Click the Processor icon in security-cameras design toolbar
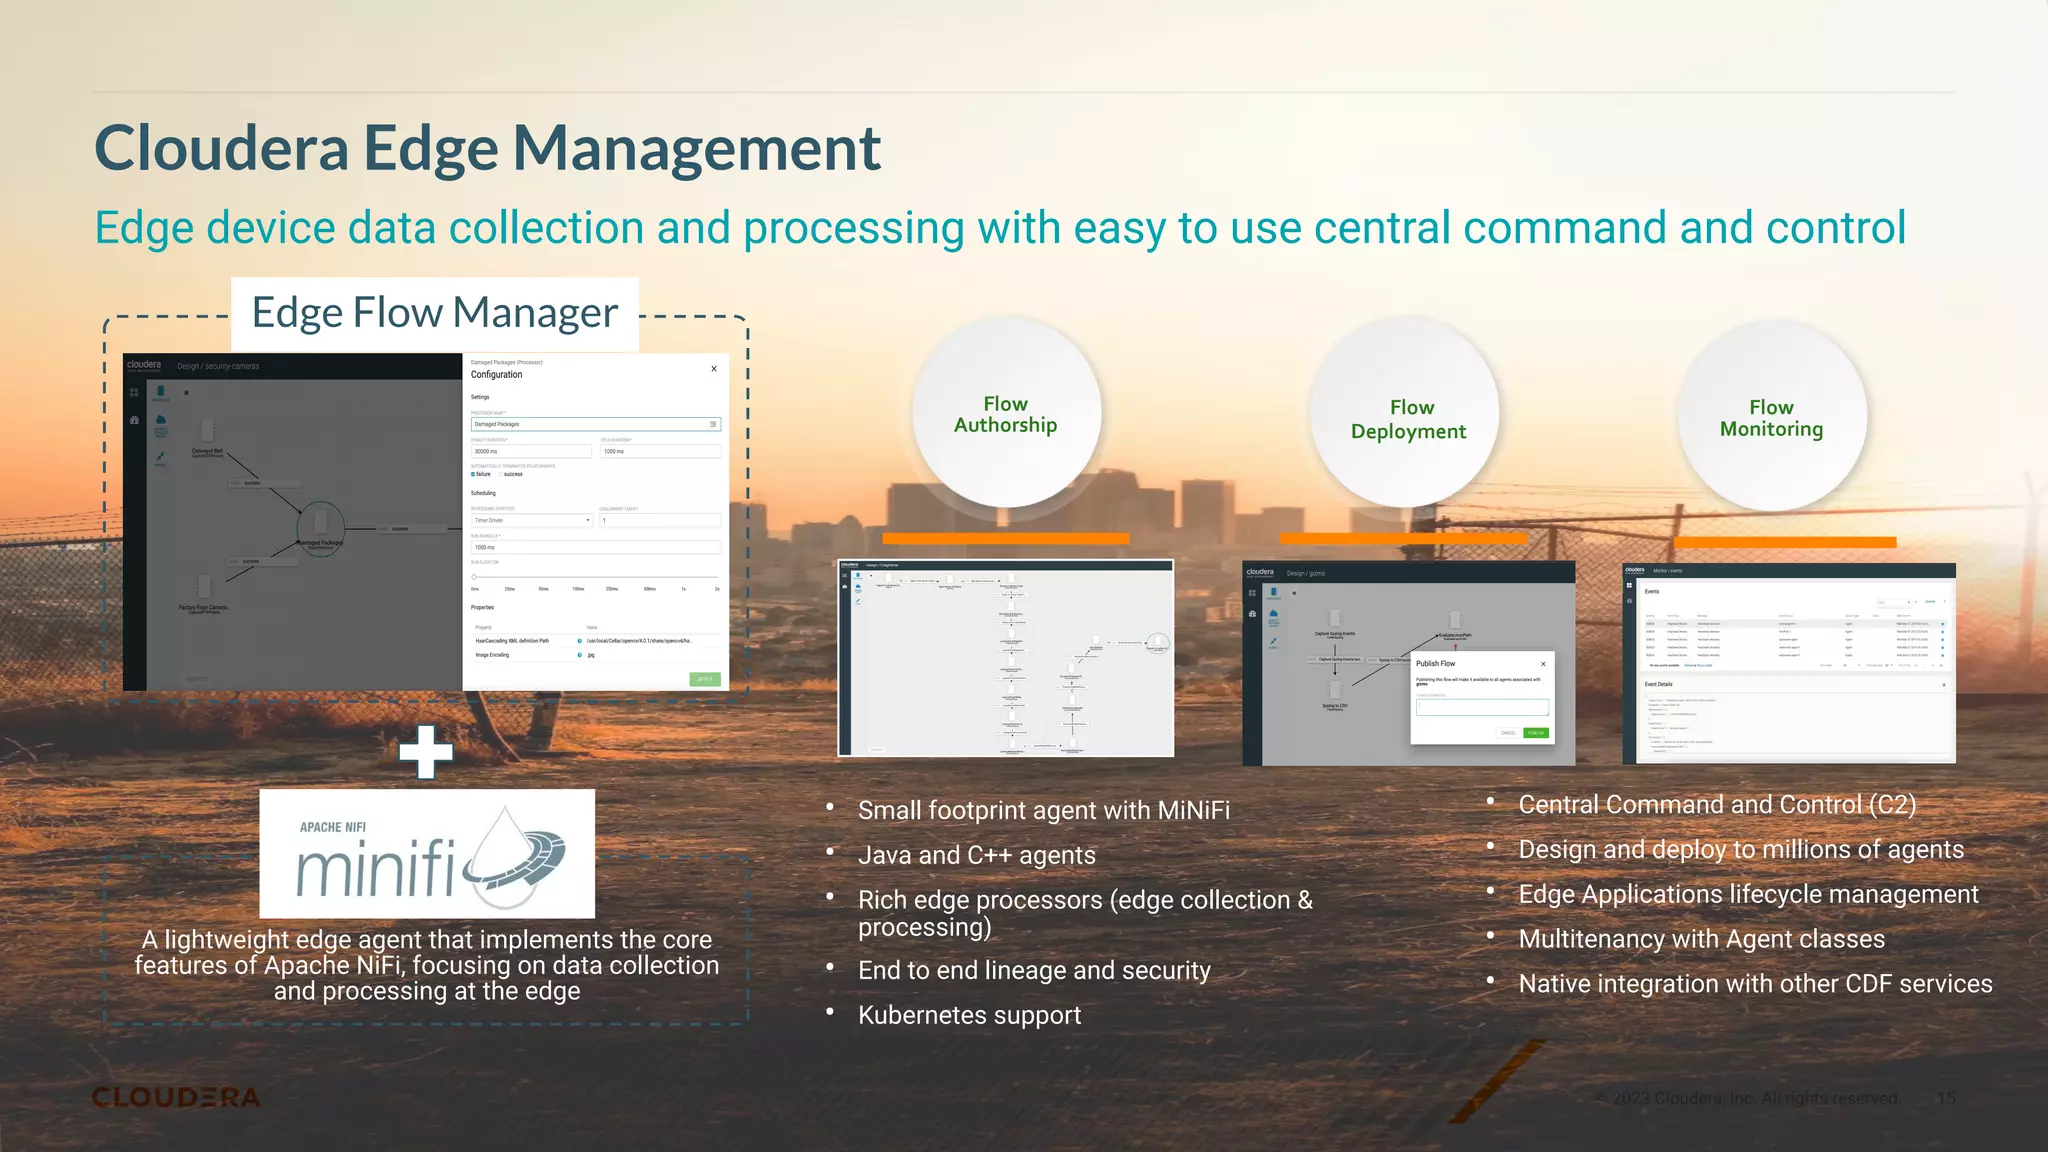Screen dimensions: 2048x1152 [161, 391]
